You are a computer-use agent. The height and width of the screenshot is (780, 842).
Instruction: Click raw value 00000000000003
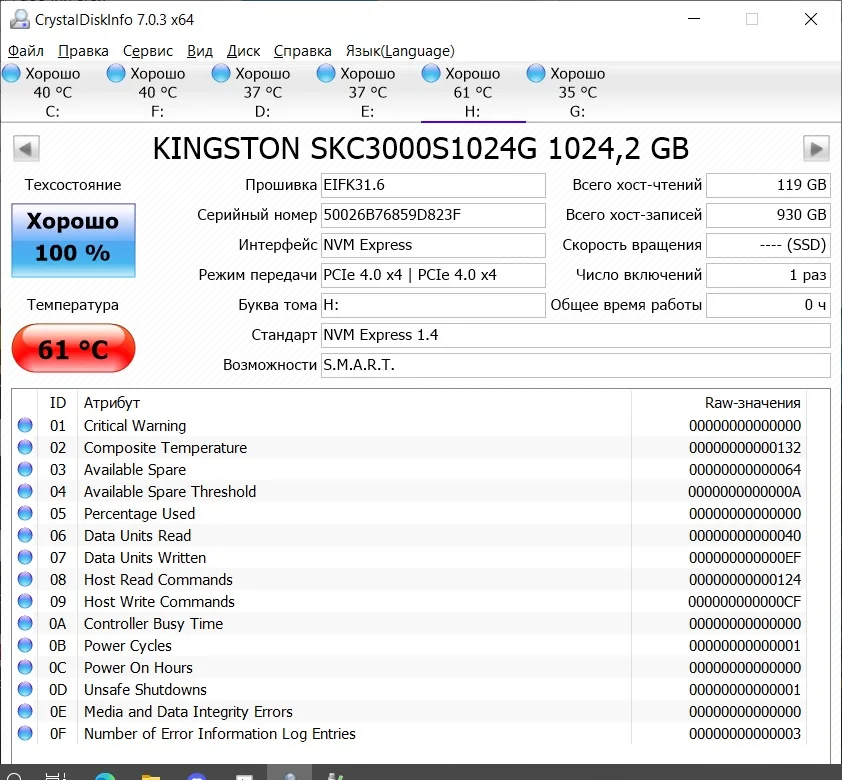(745, 734)
